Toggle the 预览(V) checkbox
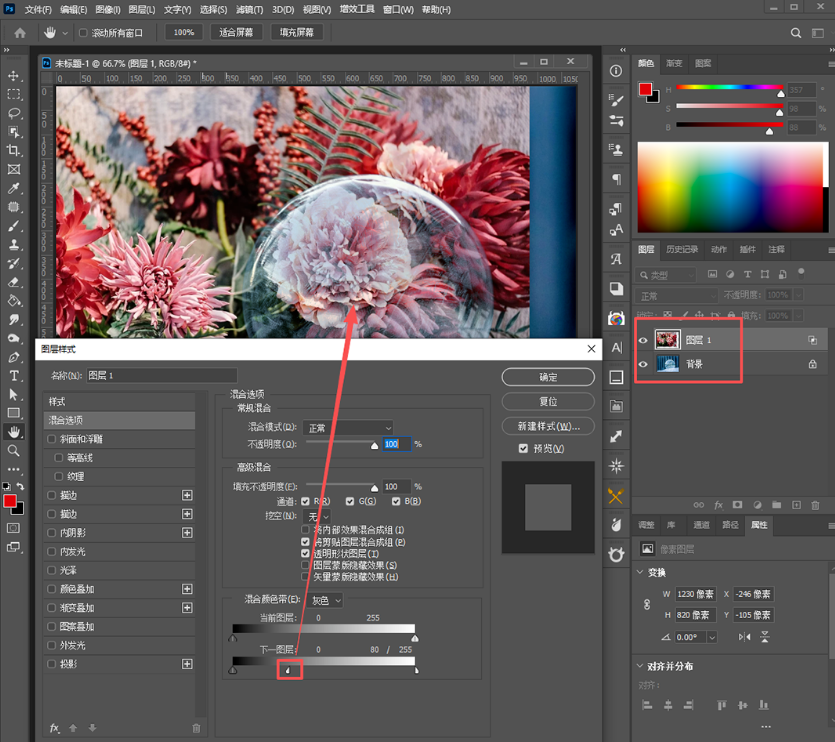The height and width of the screenshot is (742, 835). (x=523, y=449)
